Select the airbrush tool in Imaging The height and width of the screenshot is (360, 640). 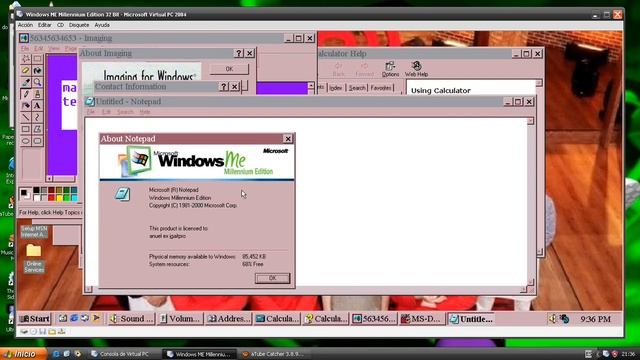click(26, 106)
